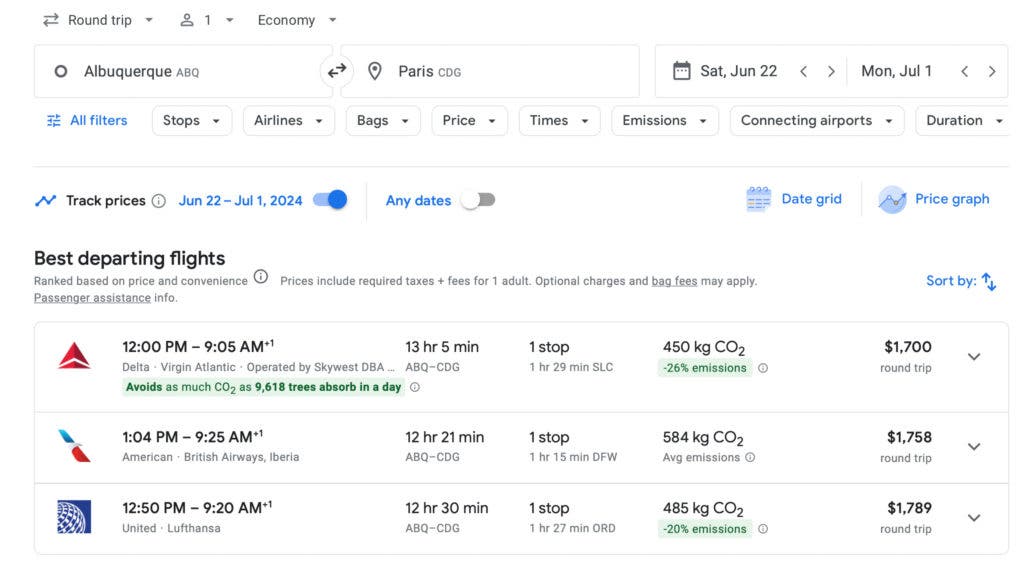Open the bag fees link
Screen dimensions: 1024x576
(x=675, y=281)
